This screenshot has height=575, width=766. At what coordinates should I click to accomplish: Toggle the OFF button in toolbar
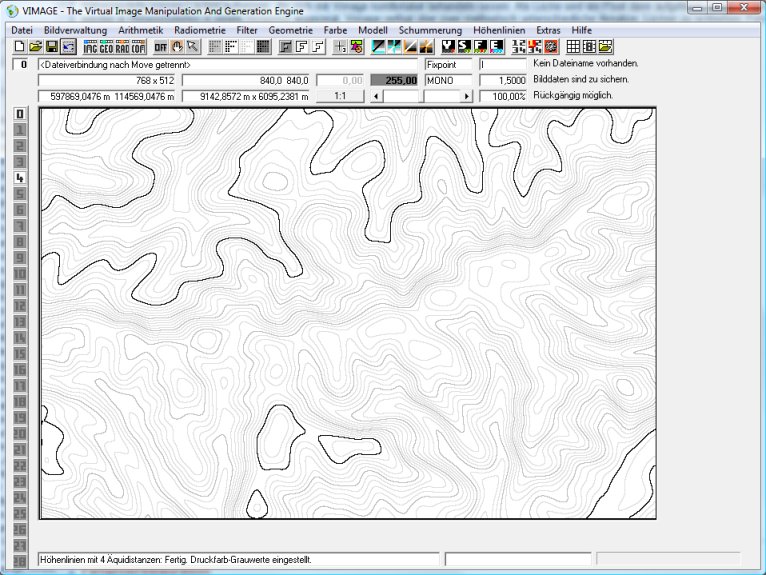pos(160,47)
